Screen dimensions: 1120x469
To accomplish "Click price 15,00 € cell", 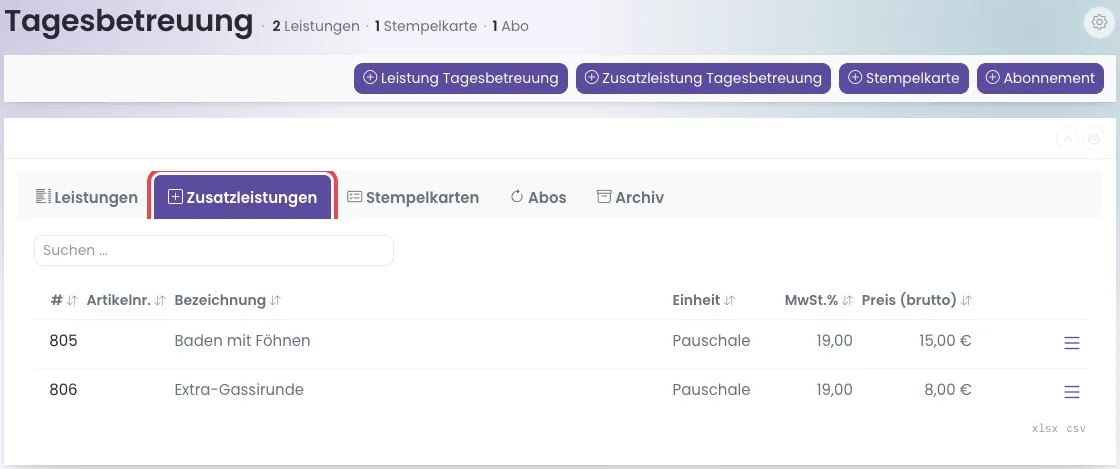I will [x=945, y=341].
